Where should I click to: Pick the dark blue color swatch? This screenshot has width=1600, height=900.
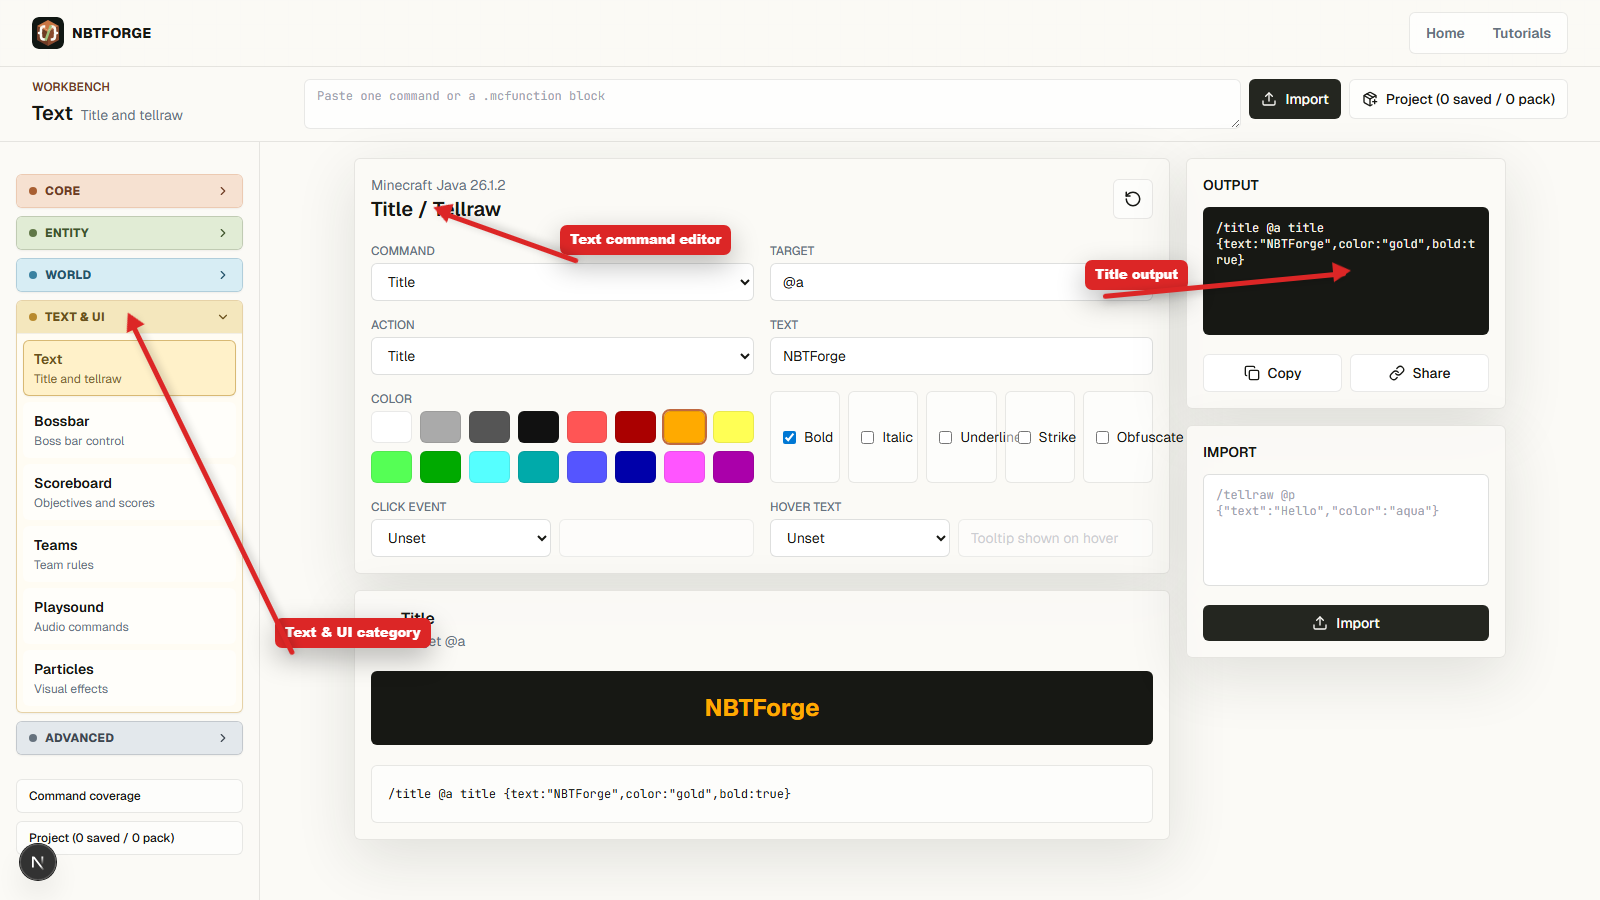635,467
